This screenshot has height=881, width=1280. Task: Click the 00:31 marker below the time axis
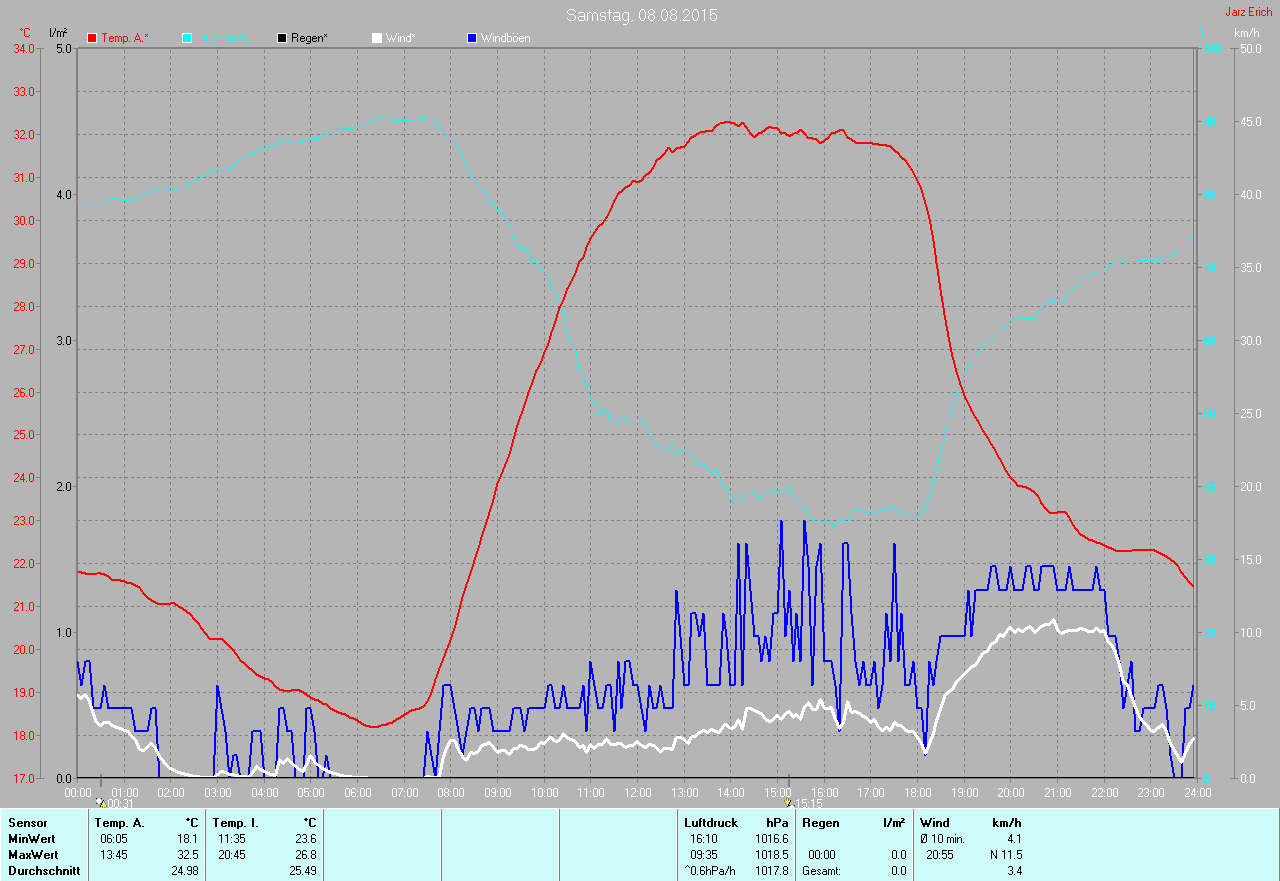(x=120, y=803)
